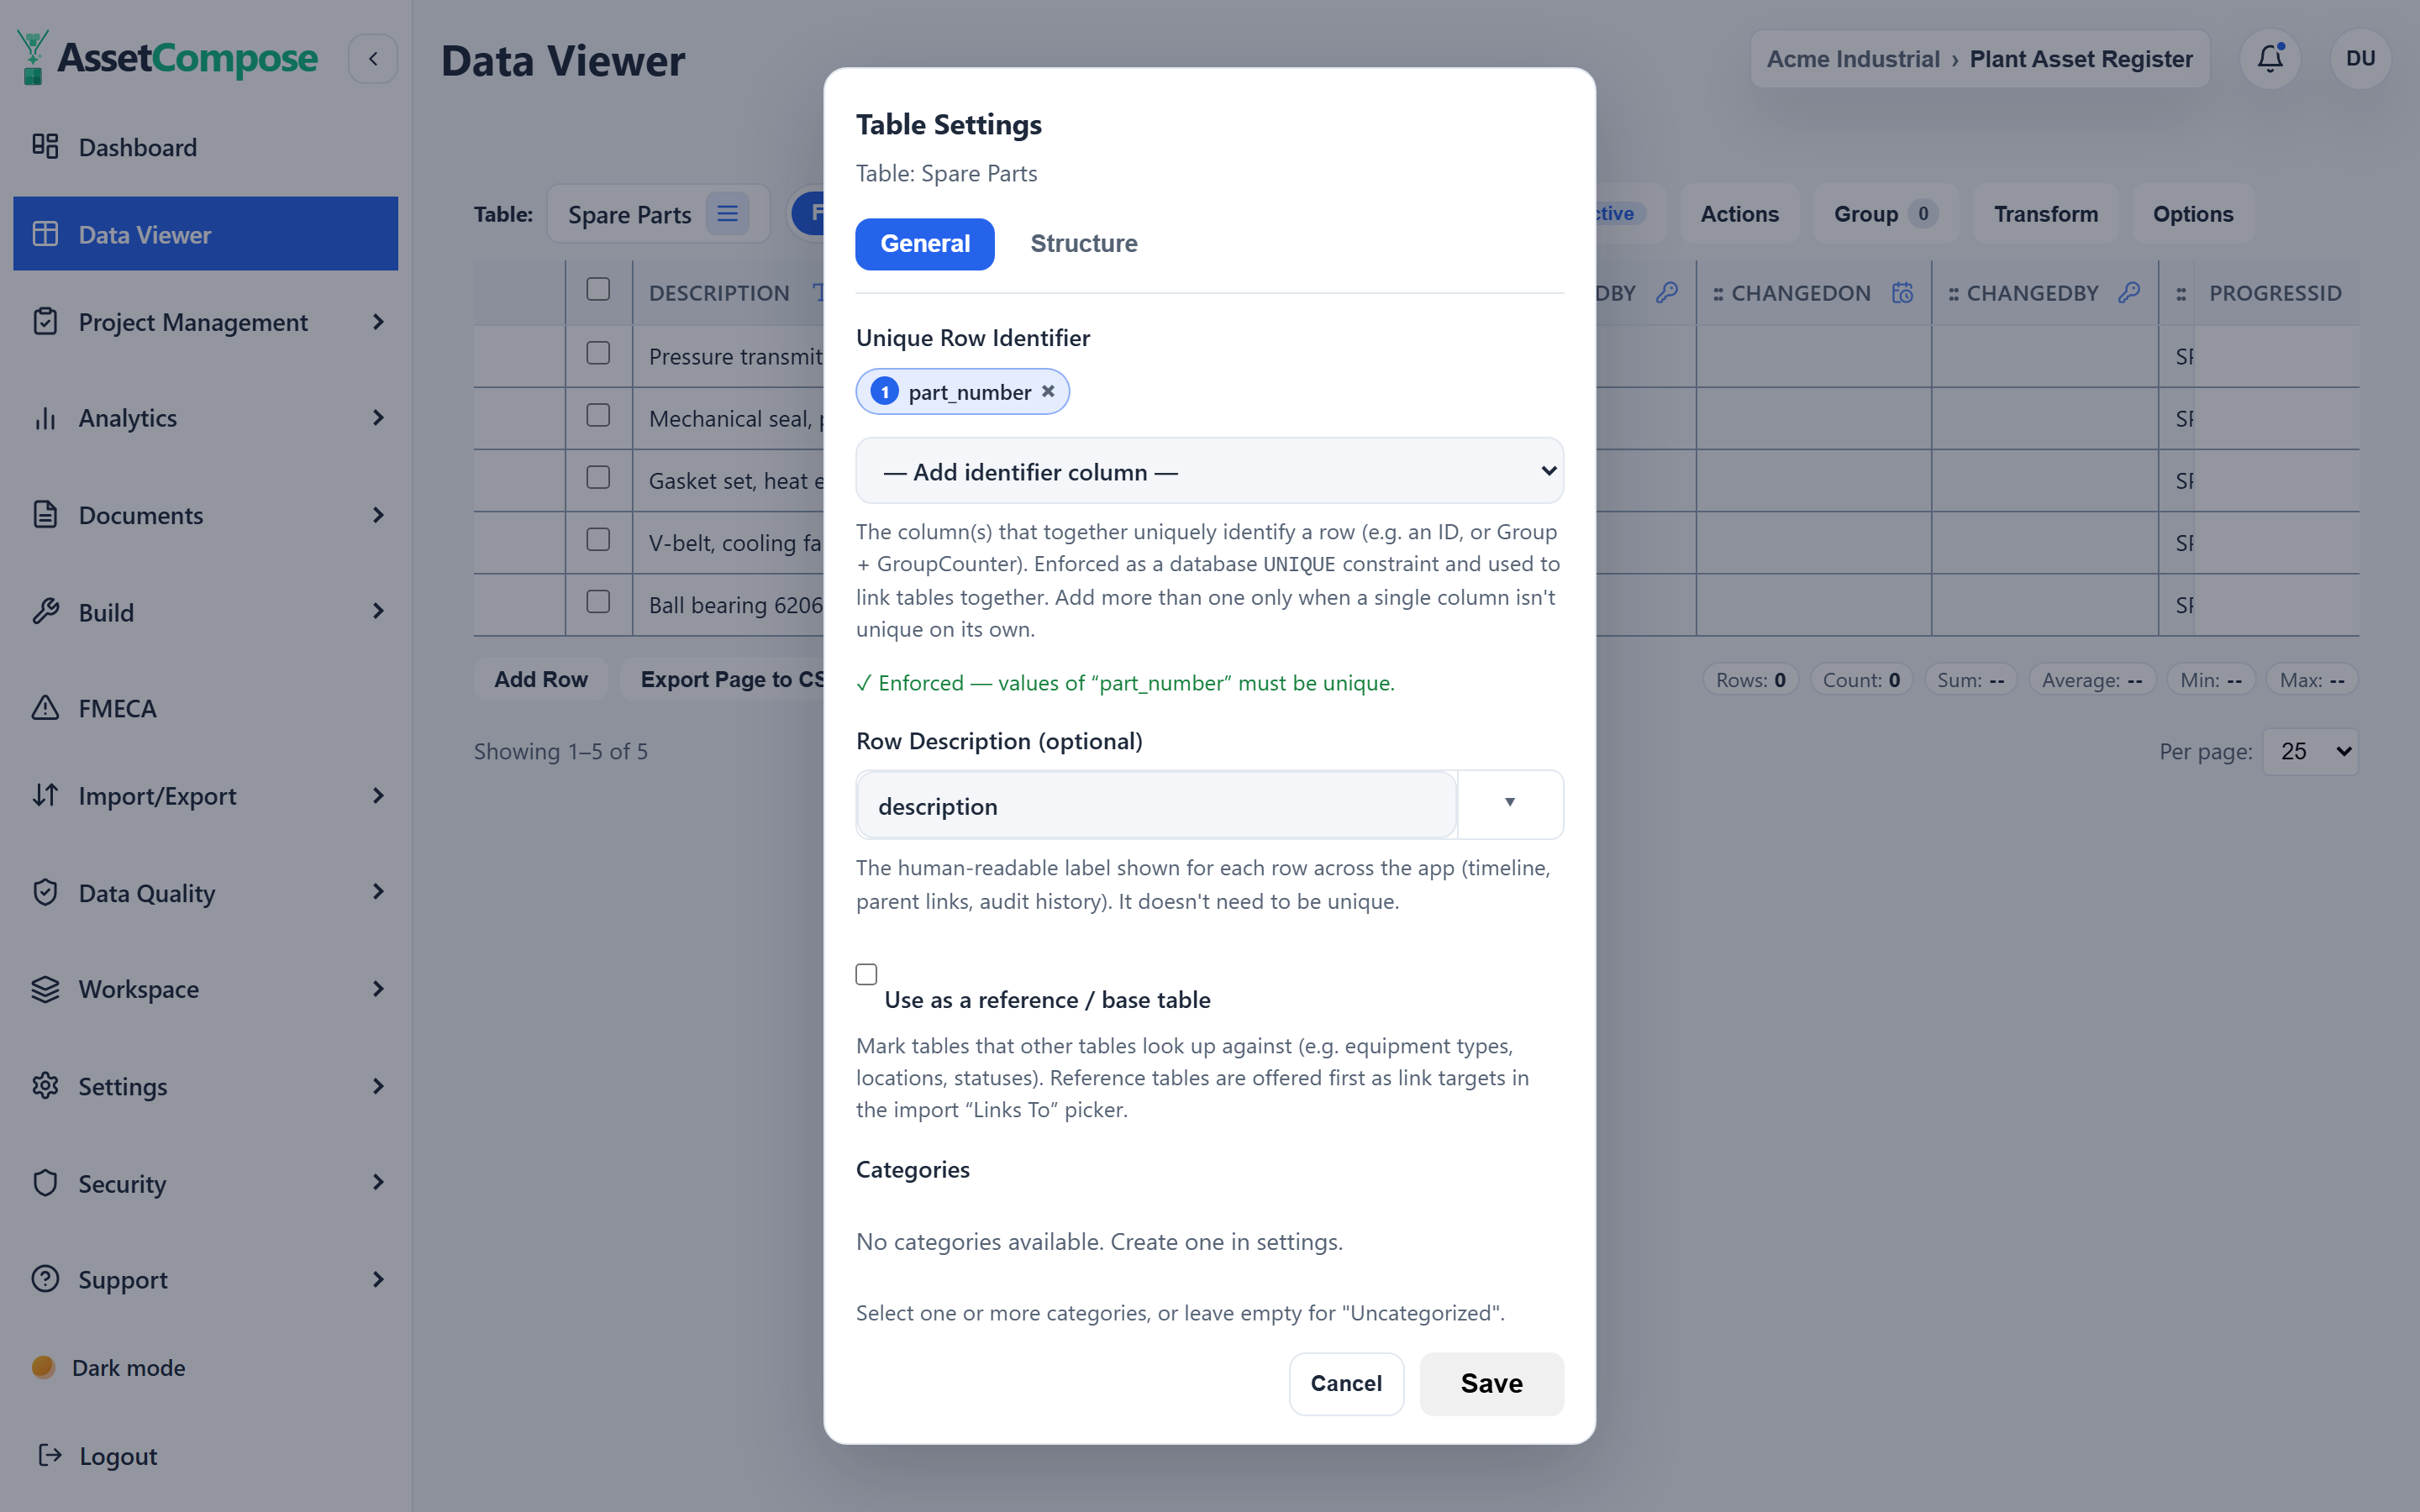Click the Add Row button
This screenshot has height=1512, width=2420.
point(541,679)
